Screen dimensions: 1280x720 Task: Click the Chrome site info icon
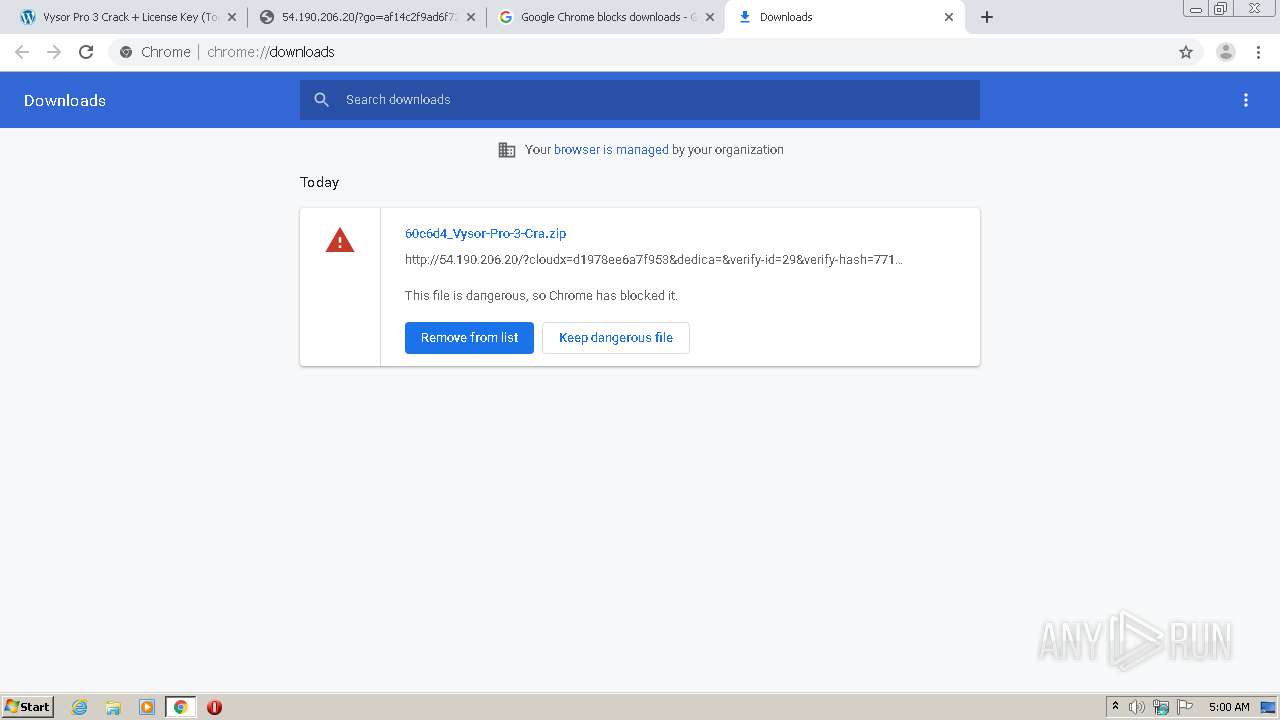pos(126,52)
